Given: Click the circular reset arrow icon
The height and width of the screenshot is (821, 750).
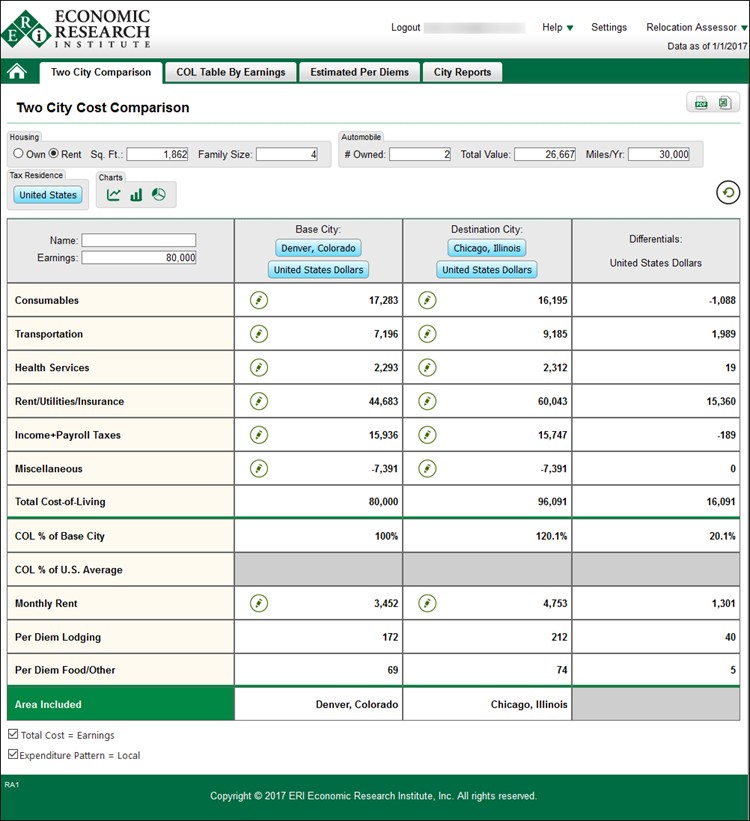Looking at the screenshot, I should (x=728, y=193).
